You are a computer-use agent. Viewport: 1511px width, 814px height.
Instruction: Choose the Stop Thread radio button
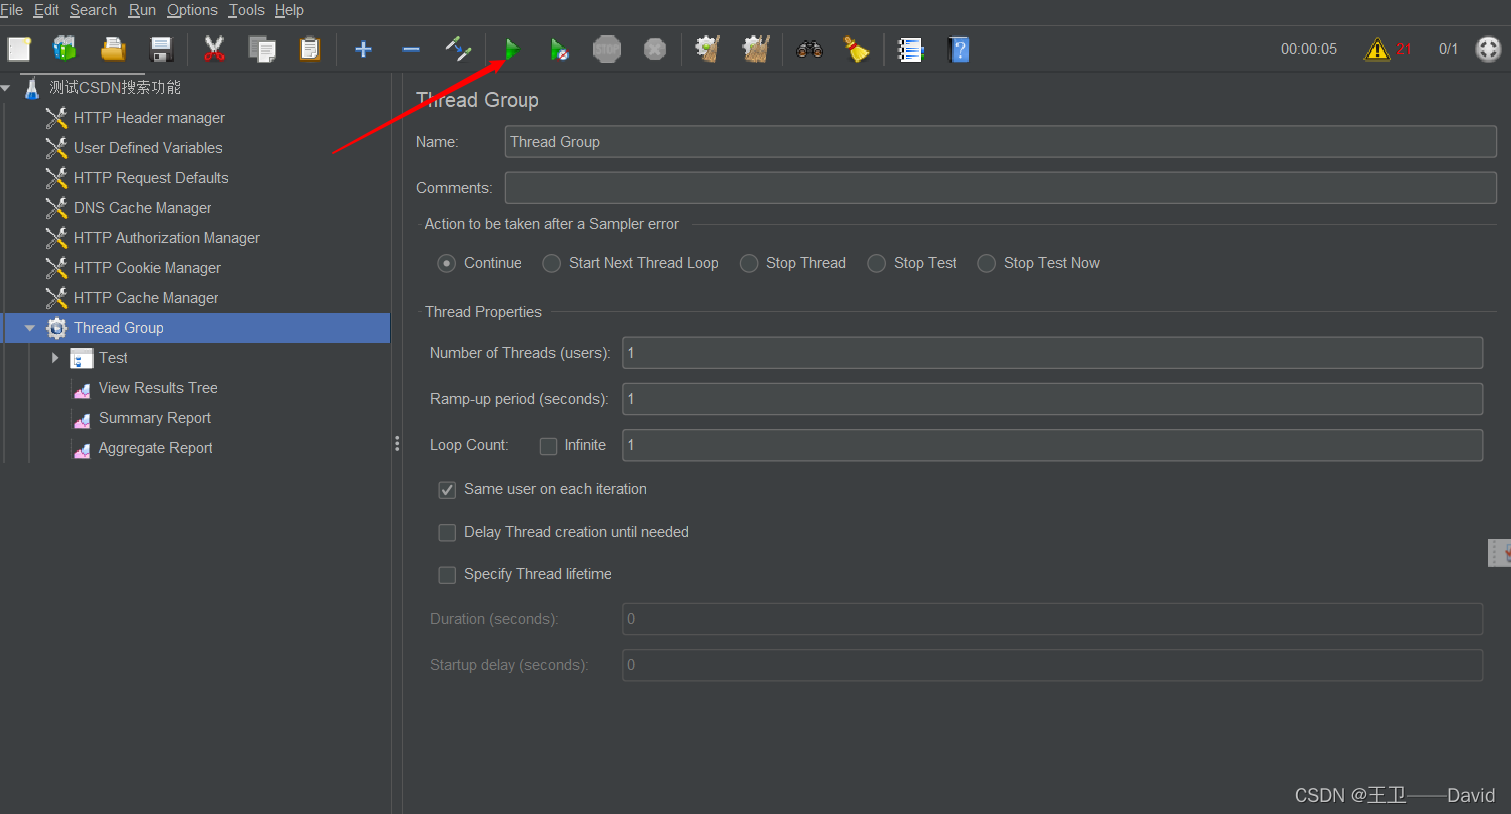click(x=749, y=263)
